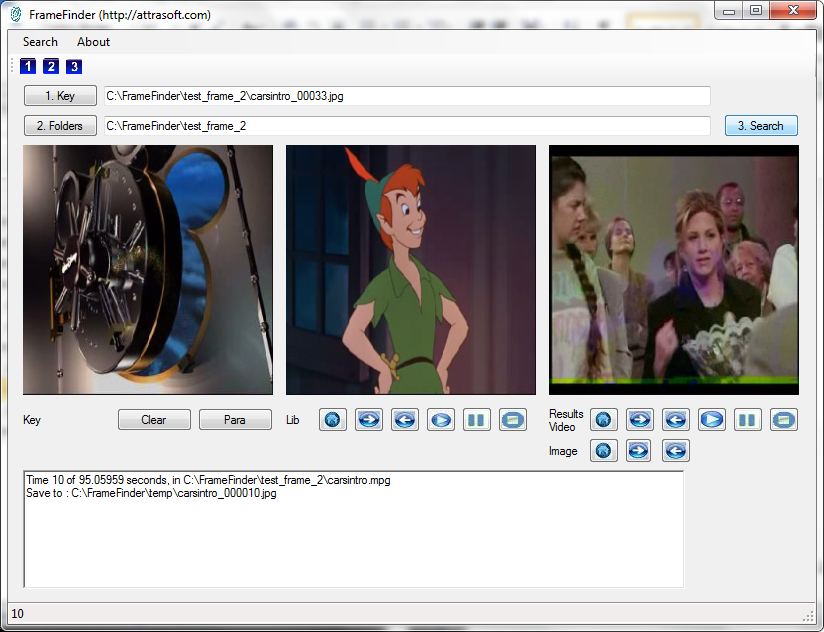Go to first Lib image with home icon
Screen dimensions: 824x632
[x=333, y=420]
